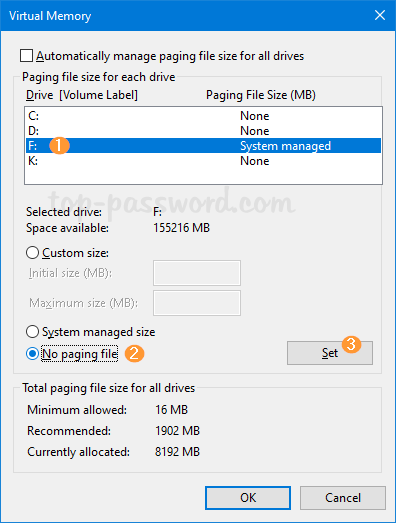Click the System managed entry for F:
Screen dimensions: 396x523
point(285,146)
